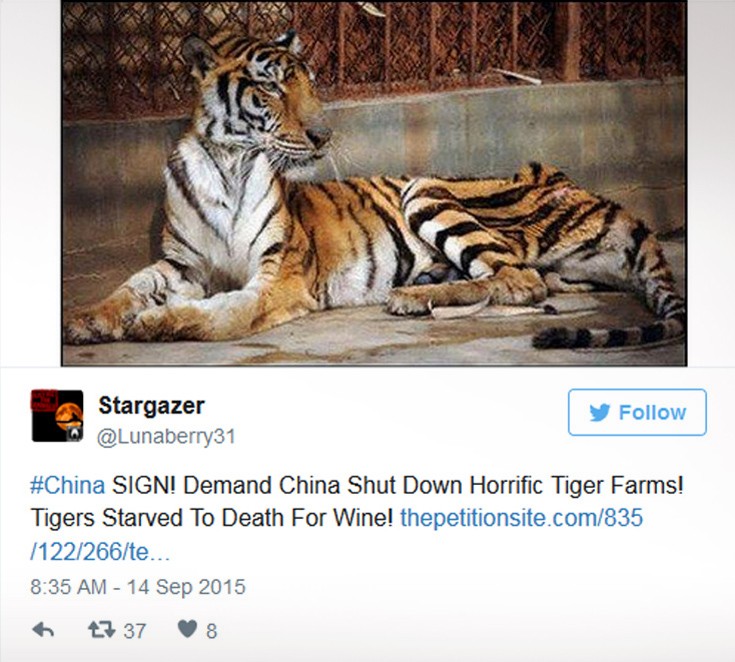Image resolution: width=735 pixels, height=662 pixels.
Task: Open the @Lunaberry31 handle
Action: pyautogui.click(x=166, y=436)
